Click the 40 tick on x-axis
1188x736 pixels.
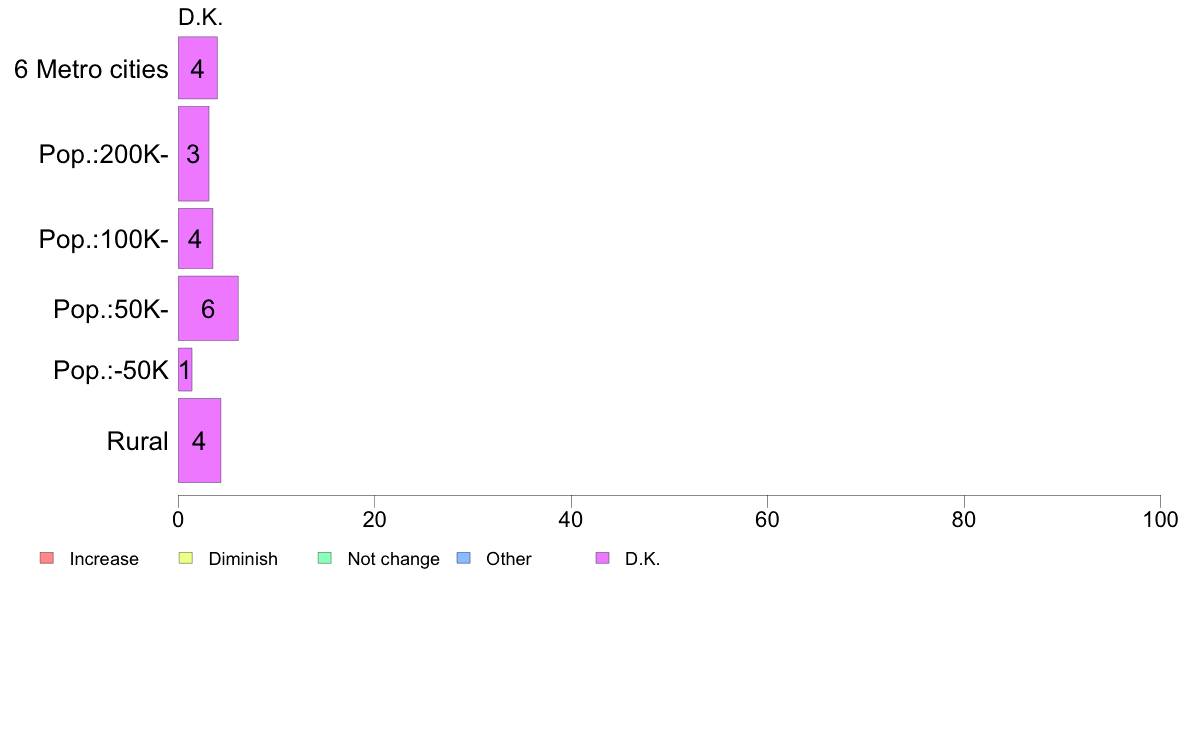[571, 519]
